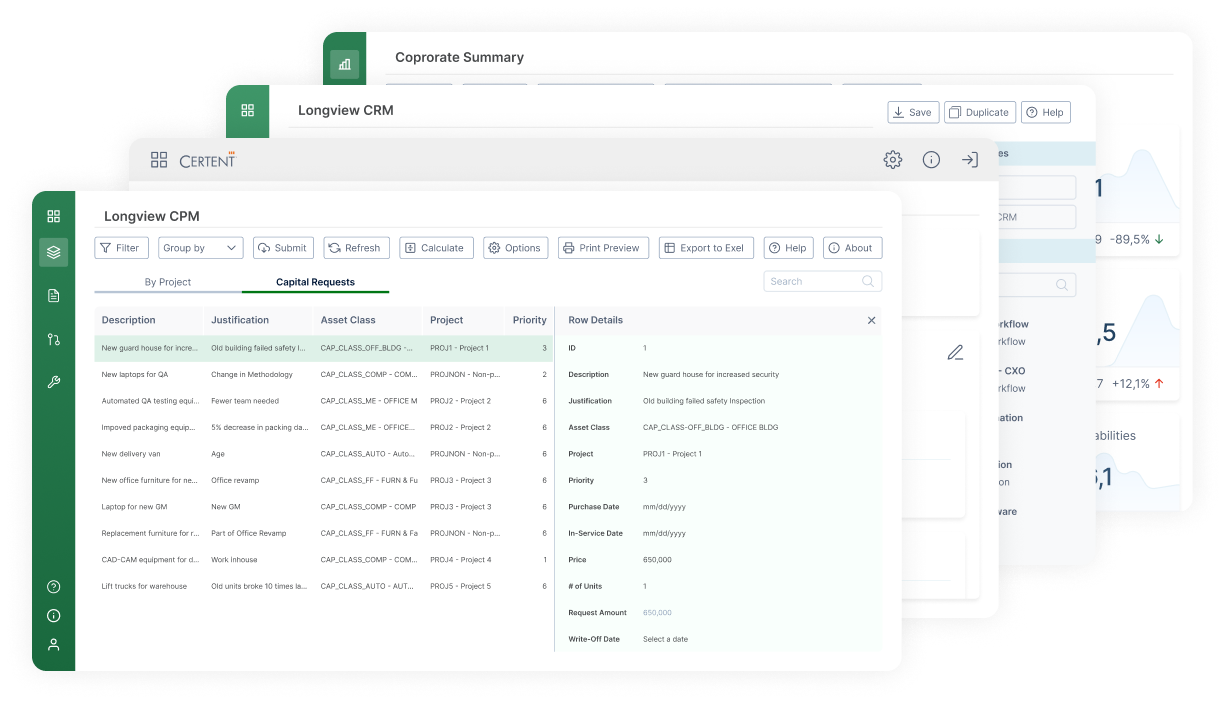Select the Capital Requests tab

[315, 282]
